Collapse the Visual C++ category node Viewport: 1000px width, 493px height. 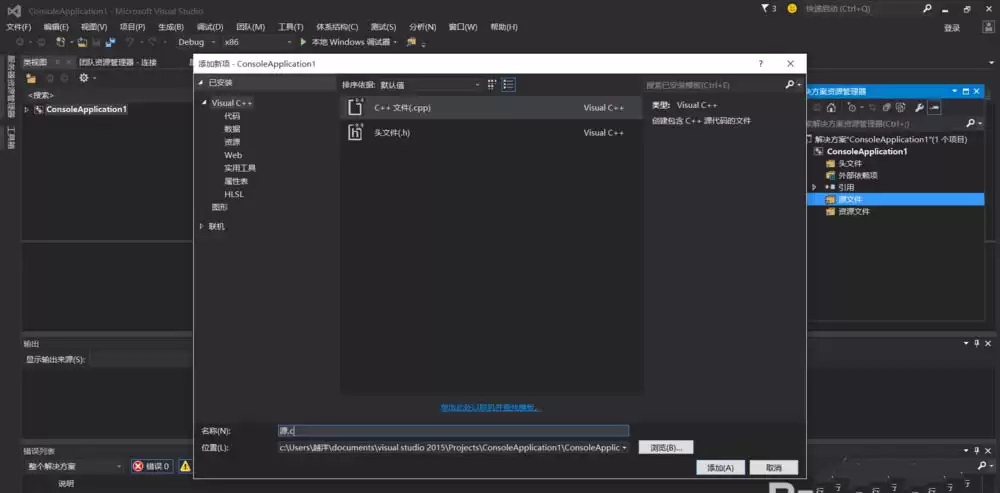[203, 103]
